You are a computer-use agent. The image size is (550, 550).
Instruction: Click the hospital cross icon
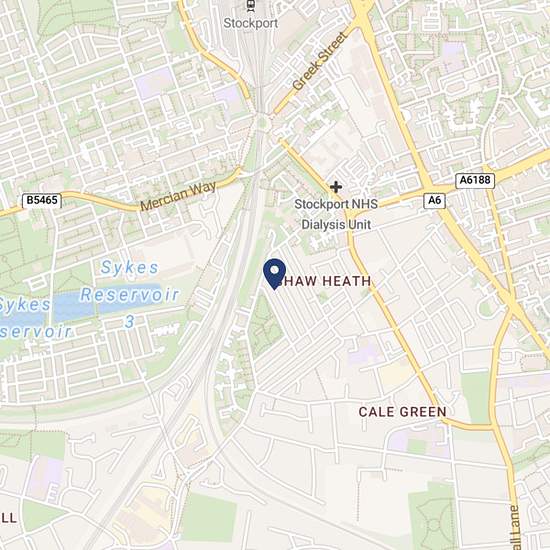(x=336, y=187)
